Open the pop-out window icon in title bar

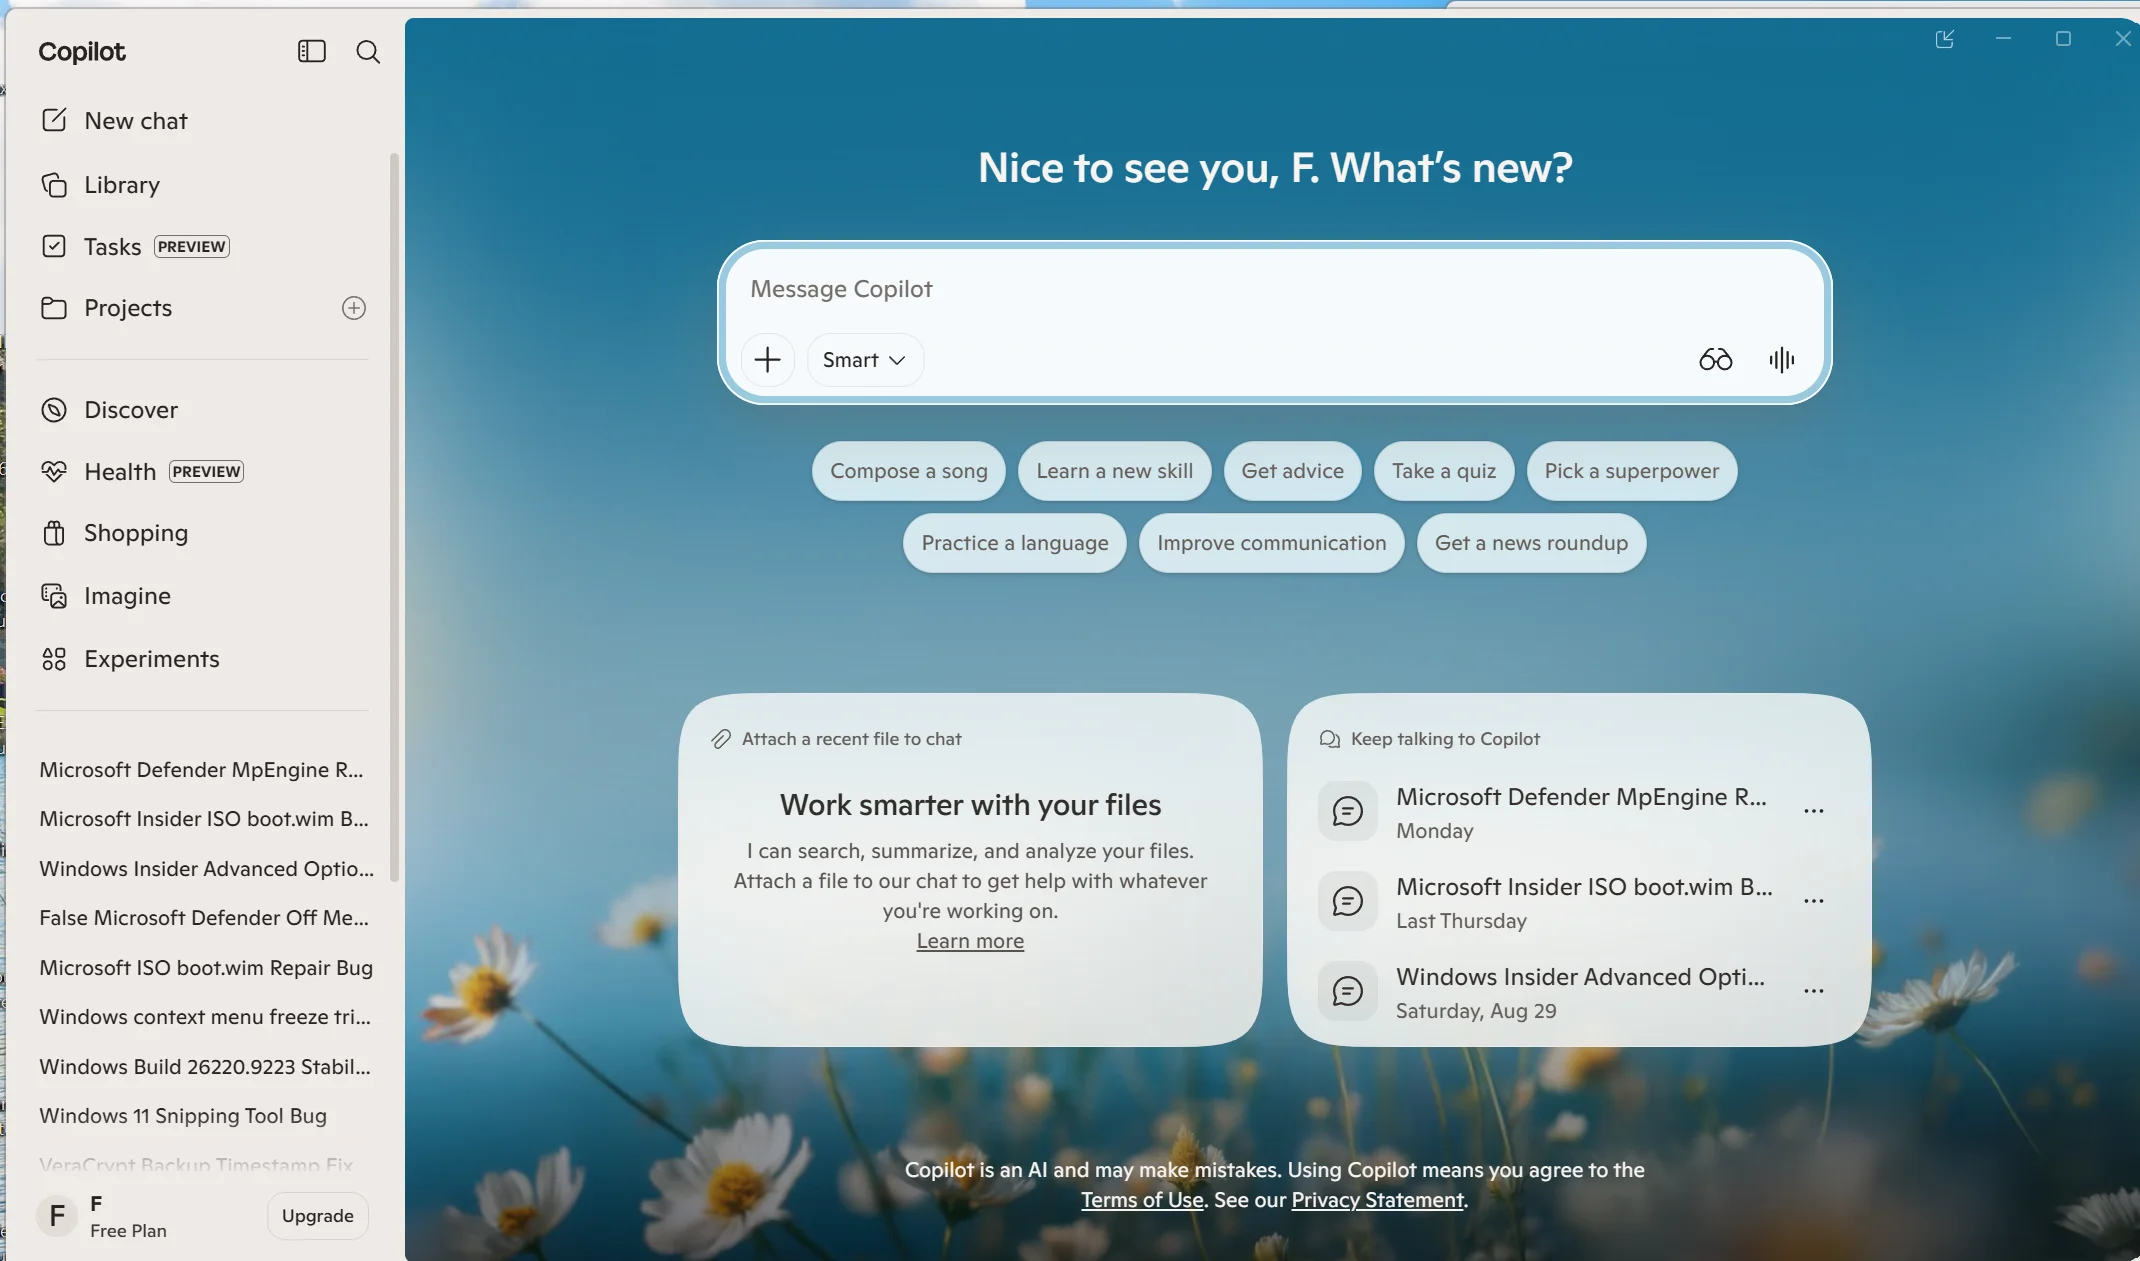click(x=1944, y=39)
